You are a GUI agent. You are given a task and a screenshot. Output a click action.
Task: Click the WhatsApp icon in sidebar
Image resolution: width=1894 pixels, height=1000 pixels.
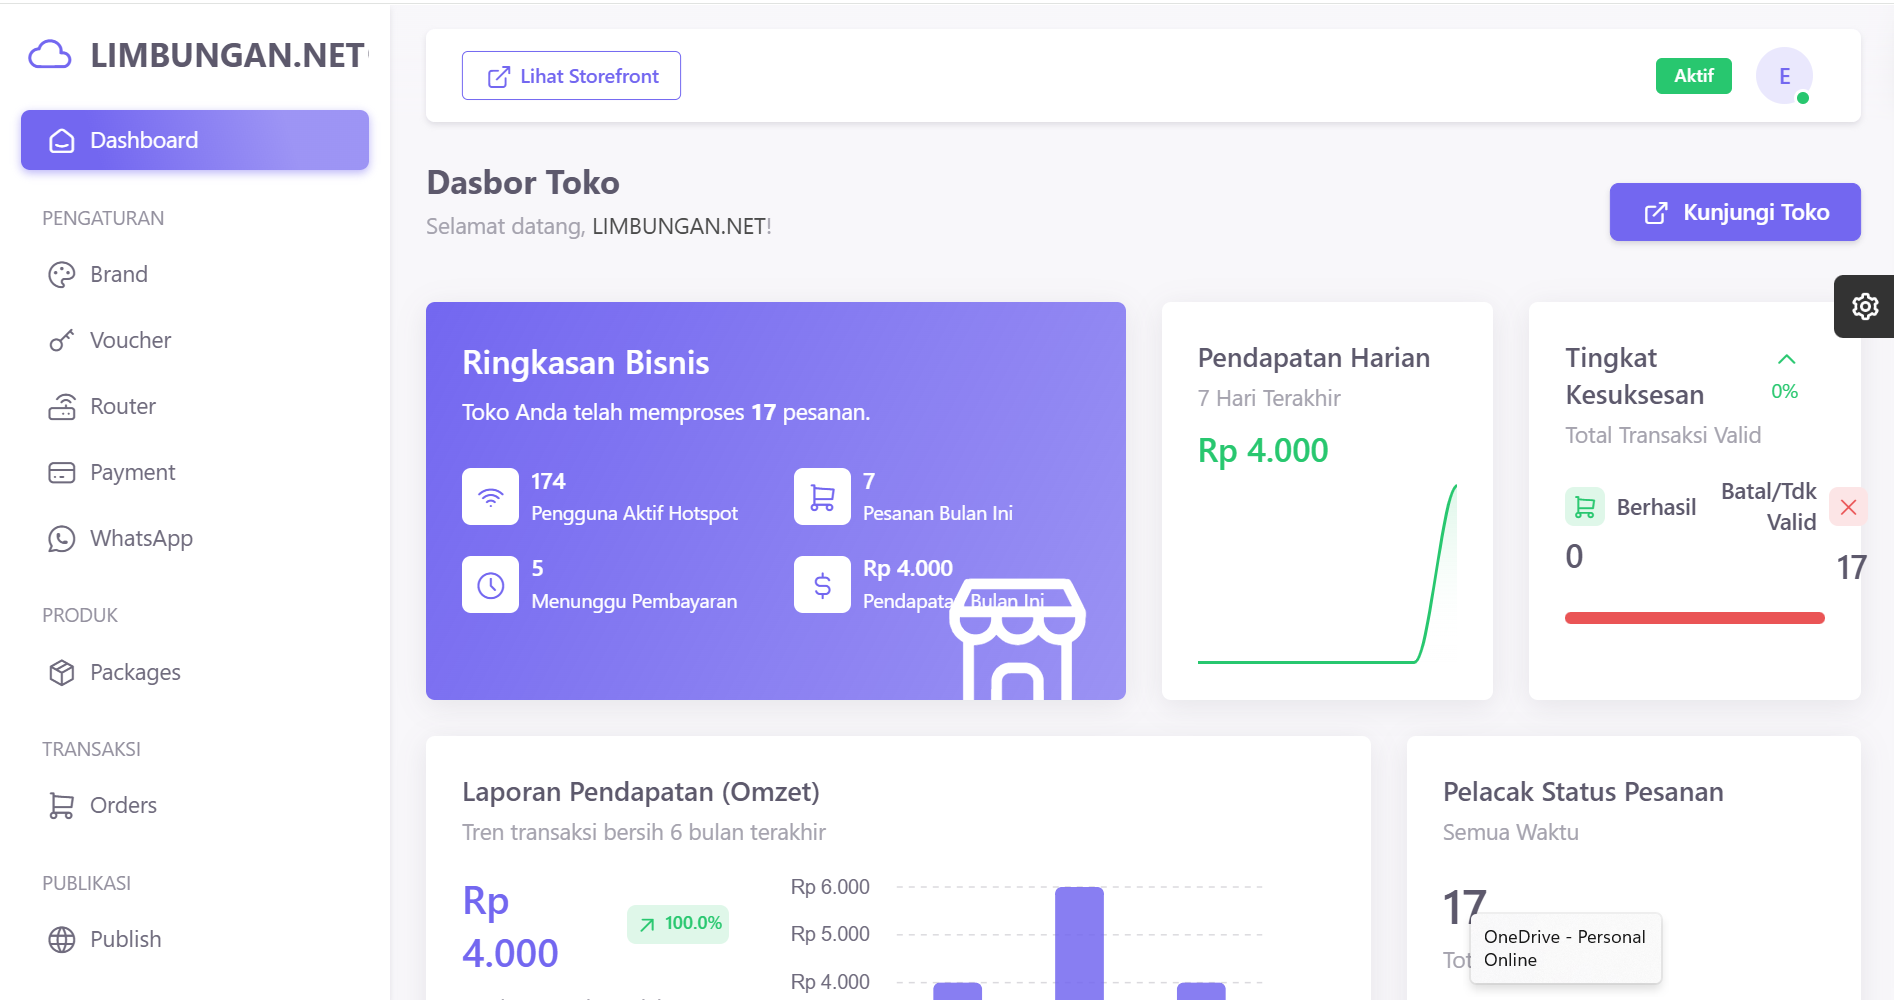pyautogui.click(x=62, y=538)
